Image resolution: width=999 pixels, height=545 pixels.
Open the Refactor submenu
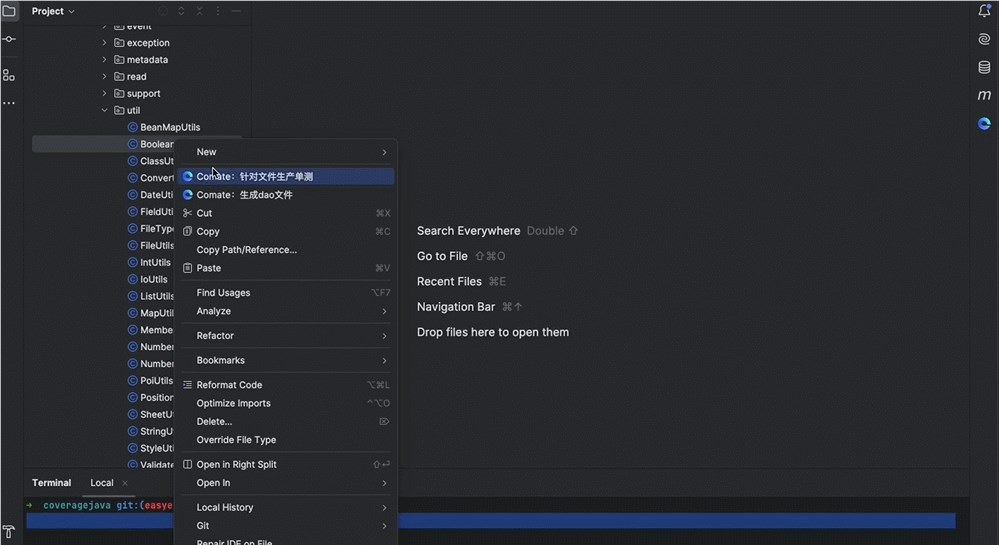(215, 336)
